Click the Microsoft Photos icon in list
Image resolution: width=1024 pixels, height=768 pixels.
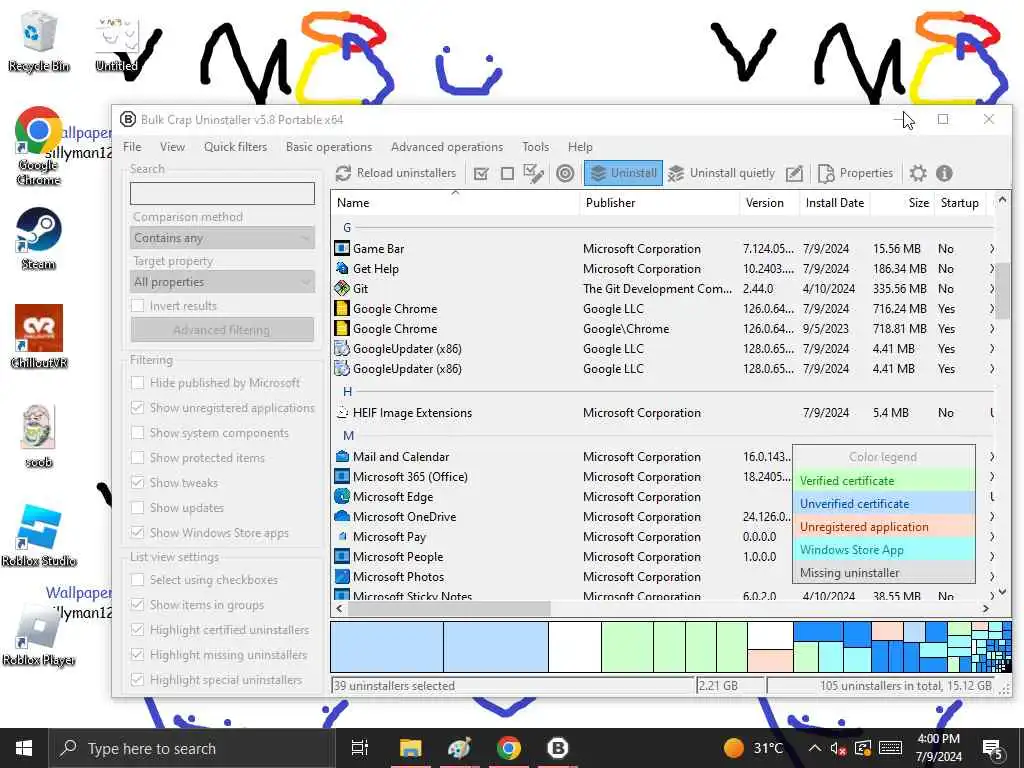coord(342,577)
